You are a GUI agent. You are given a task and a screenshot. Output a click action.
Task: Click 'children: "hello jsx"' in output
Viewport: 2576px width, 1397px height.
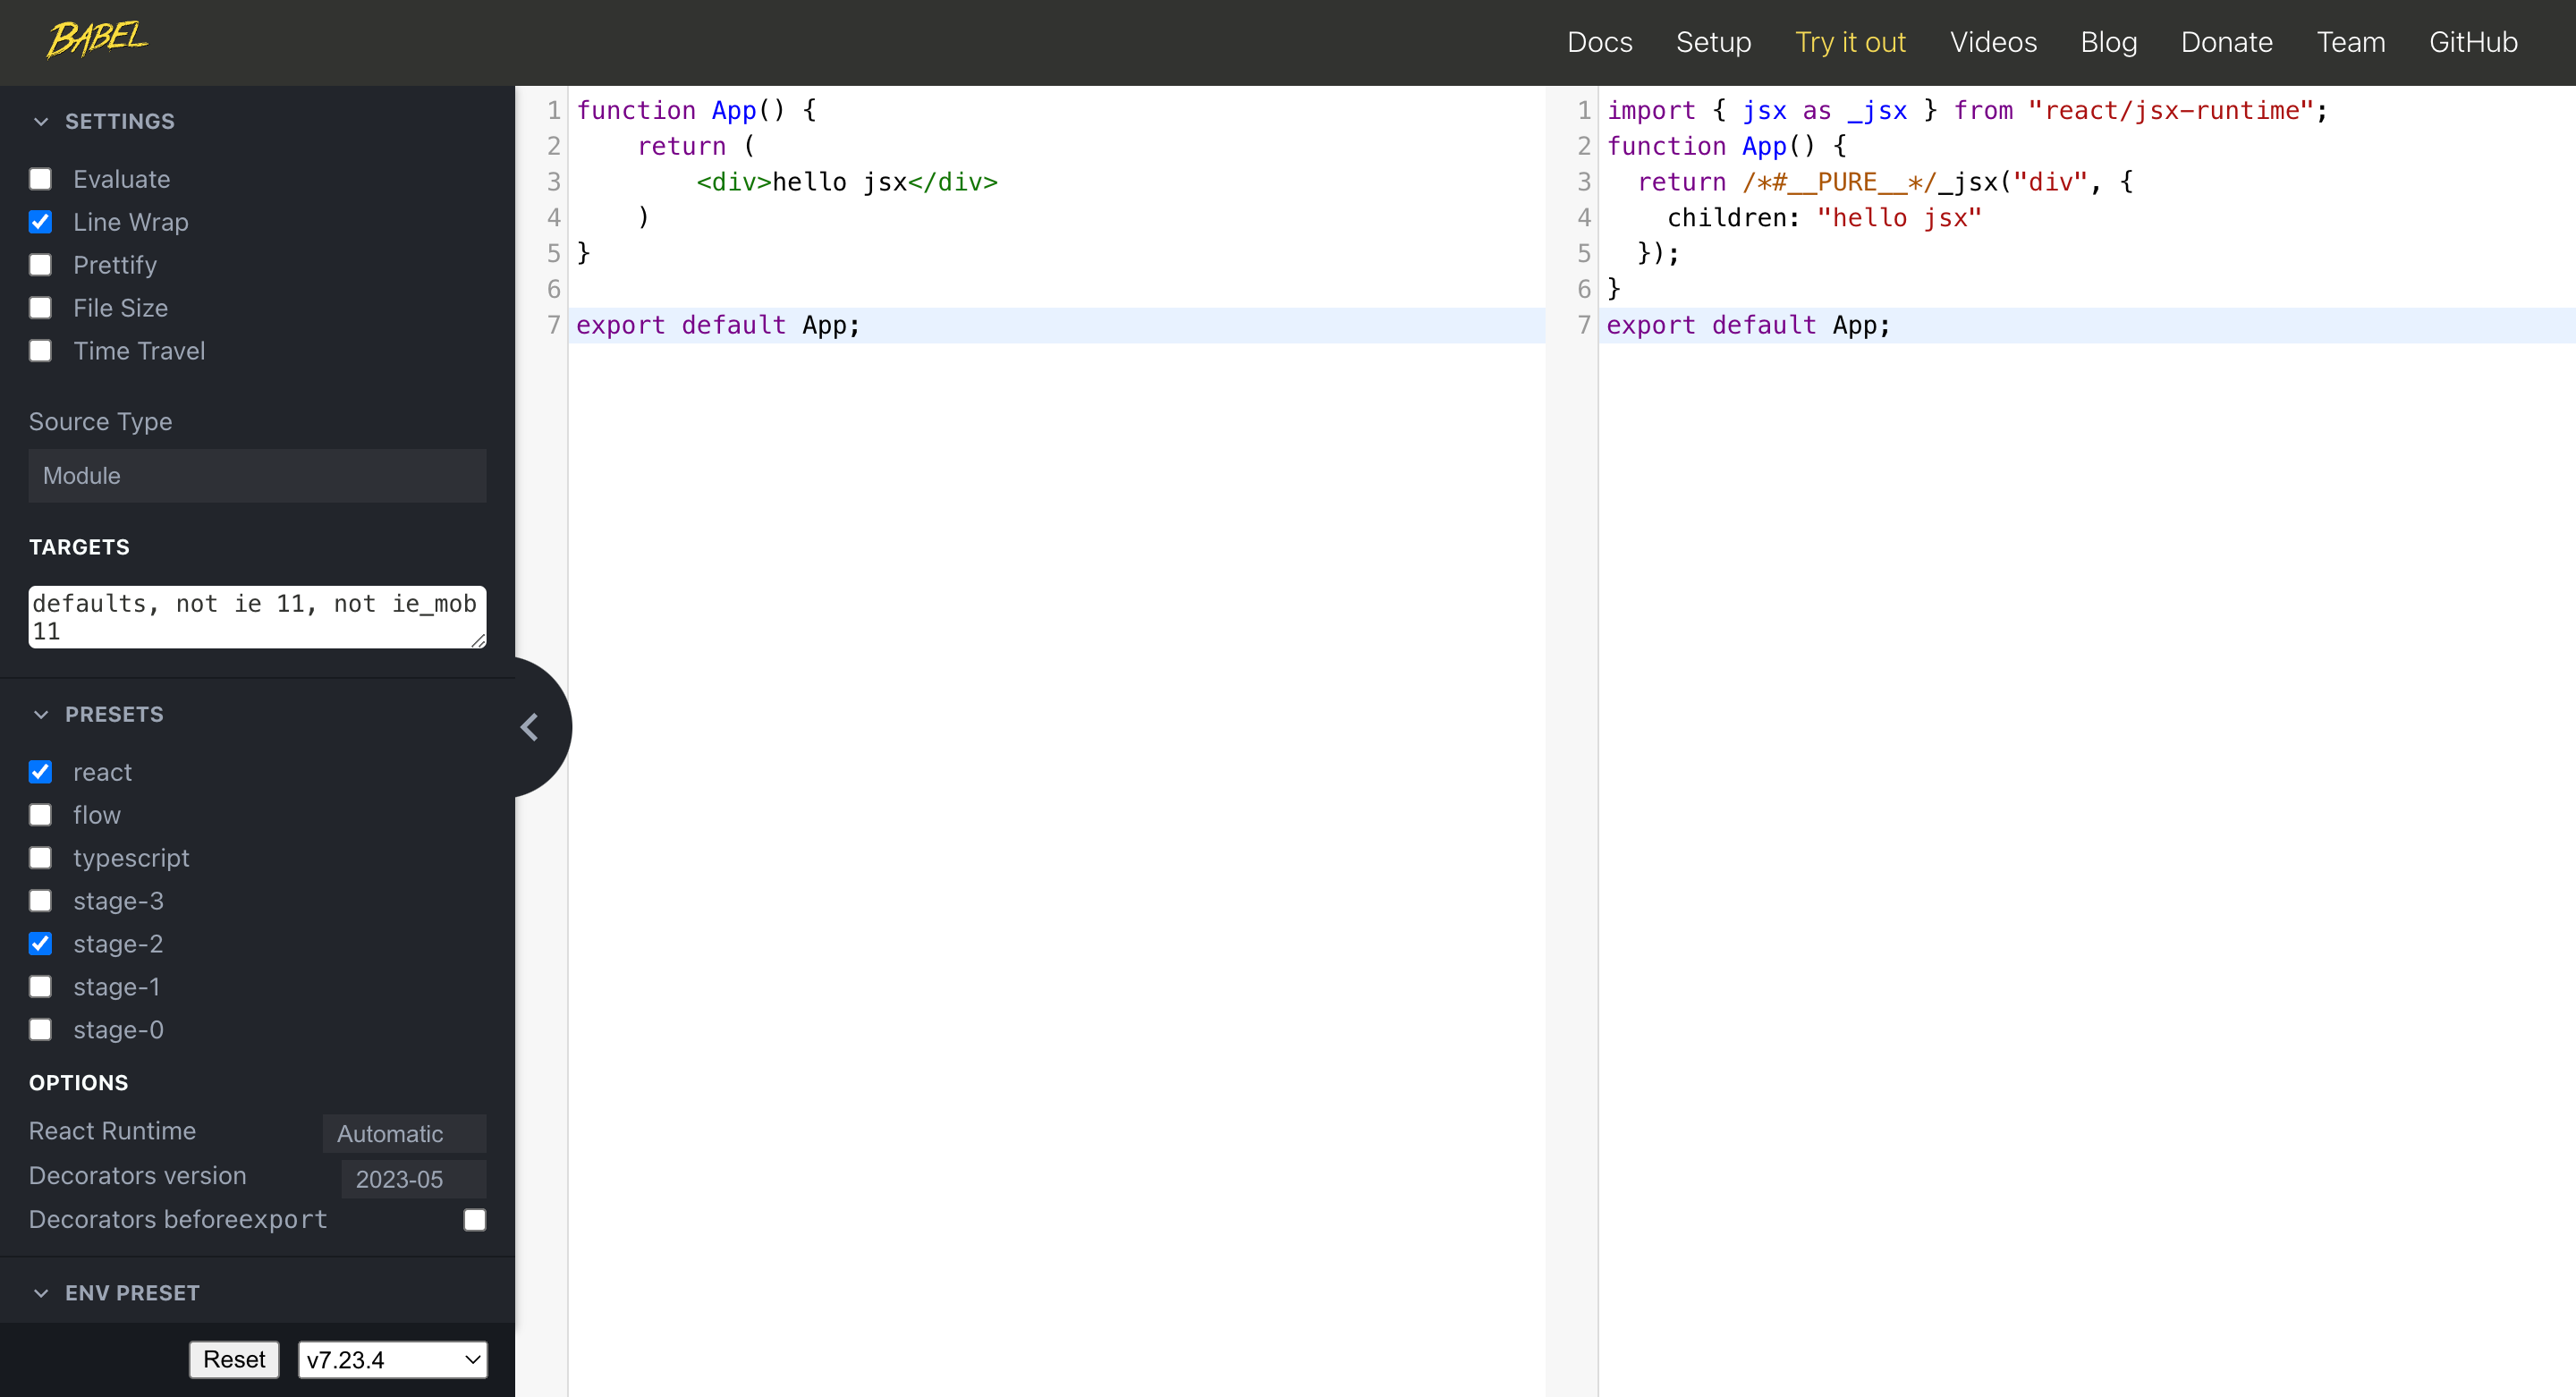point(1824,218)
